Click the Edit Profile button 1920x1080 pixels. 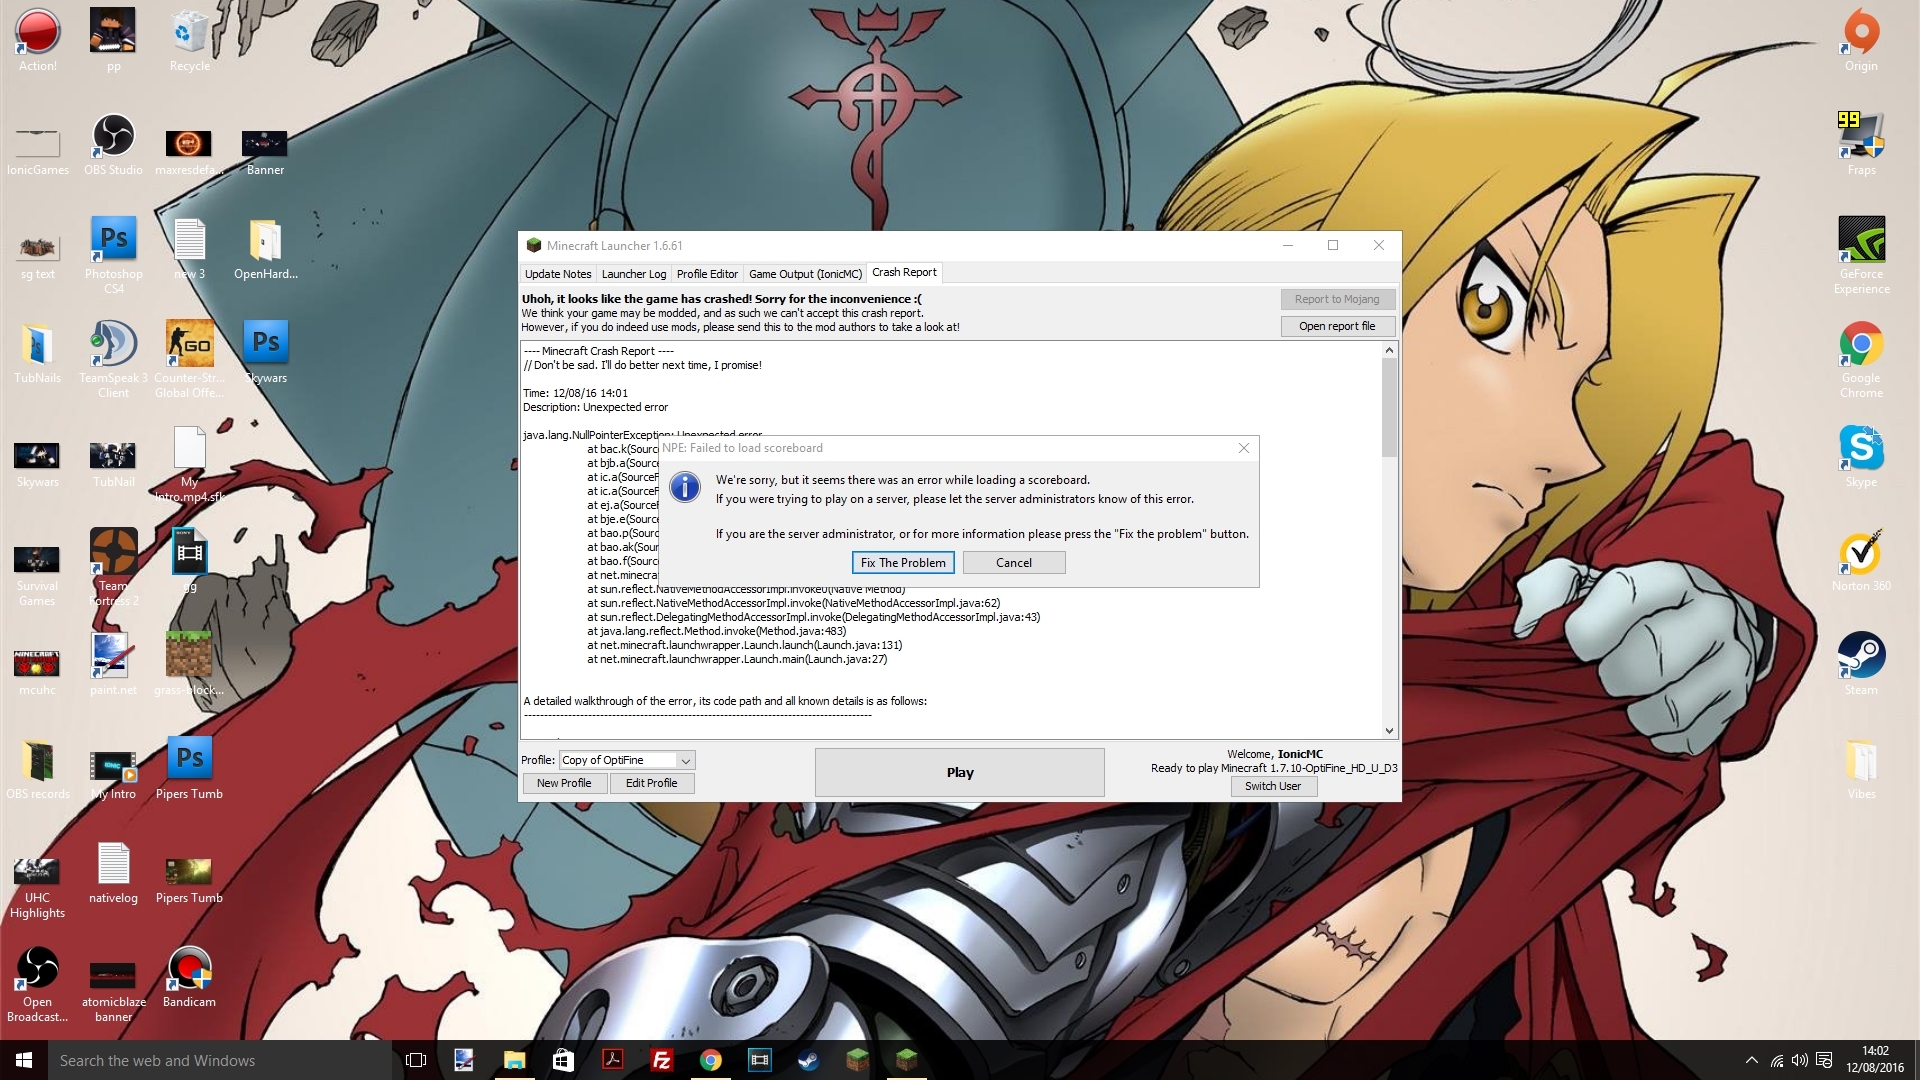click(x=652, y=784)
